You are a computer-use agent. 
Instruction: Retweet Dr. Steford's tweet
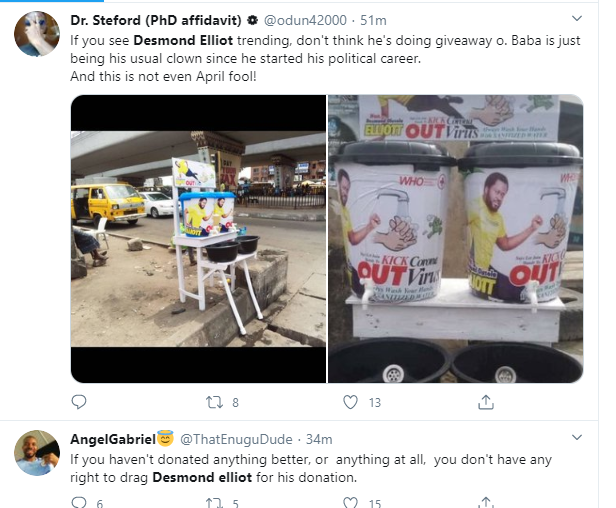pos(214,402)
